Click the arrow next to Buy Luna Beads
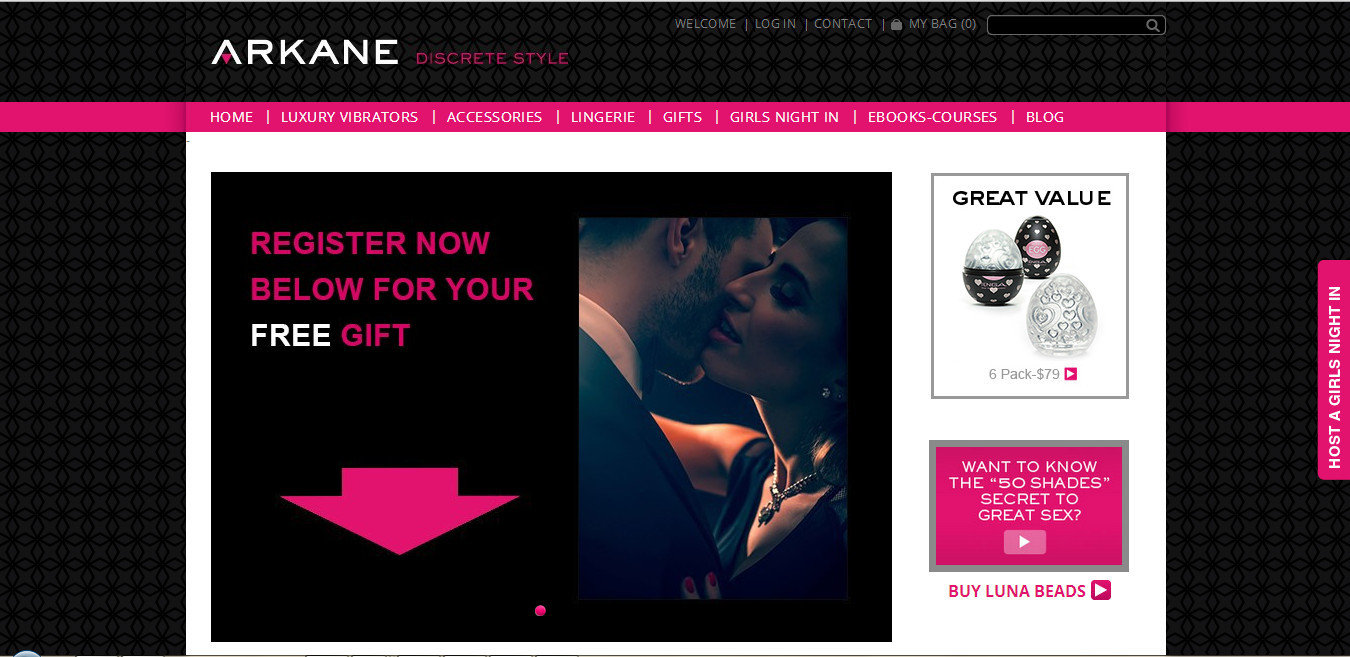The width and height of the screenshot is (1350, 657). 1101,590
